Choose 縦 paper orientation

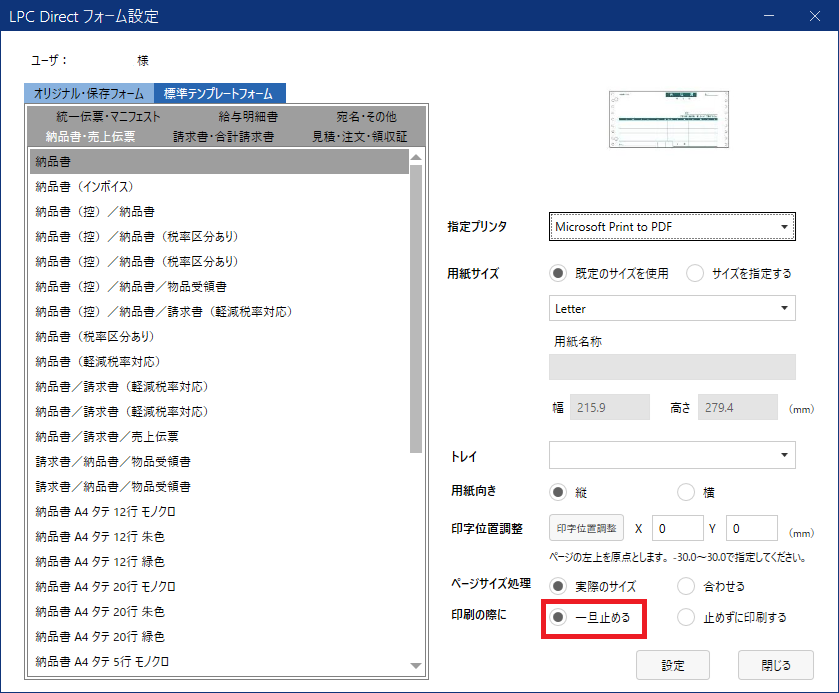tap(558, 492)
